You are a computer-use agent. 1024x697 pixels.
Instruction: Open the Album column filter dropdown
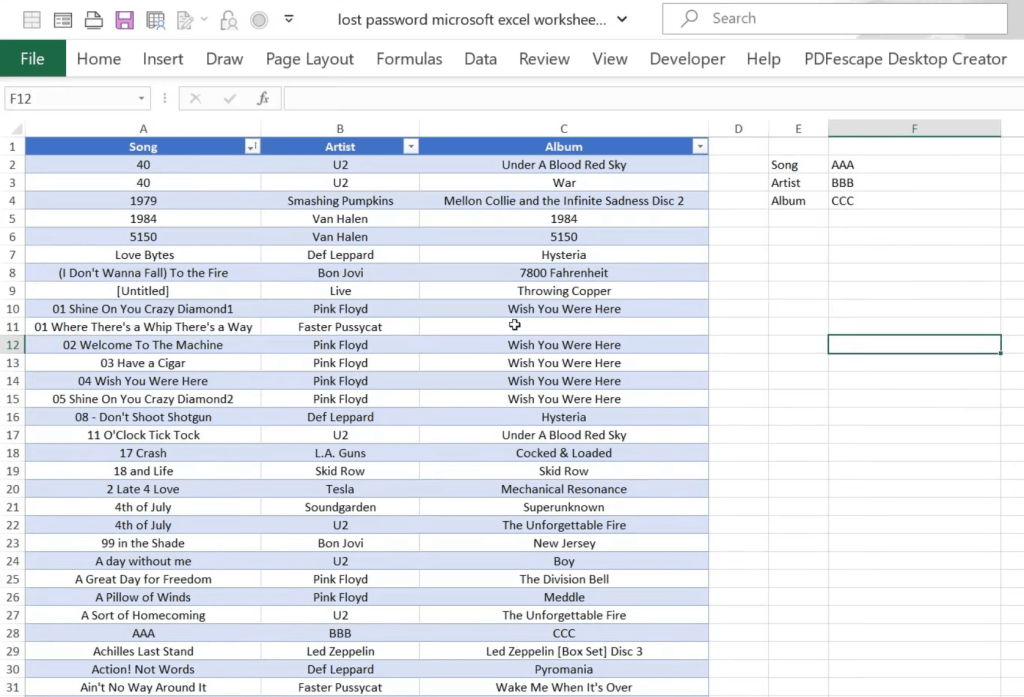(699, 146)
